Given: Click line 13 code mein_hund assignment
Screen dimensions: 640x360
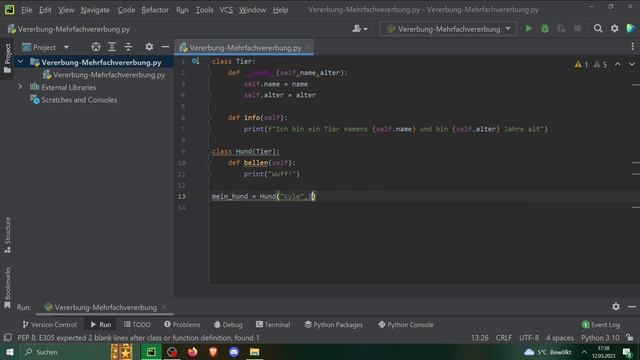Looking at the screenshot, I should pyautogui.click(x=263, y=196).
